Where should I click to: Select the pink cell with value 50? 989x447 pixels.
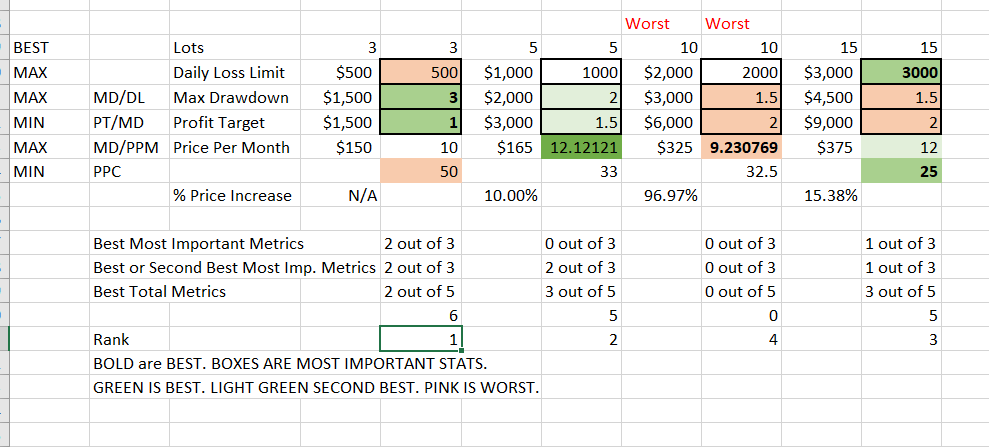(x=421, y=171)
